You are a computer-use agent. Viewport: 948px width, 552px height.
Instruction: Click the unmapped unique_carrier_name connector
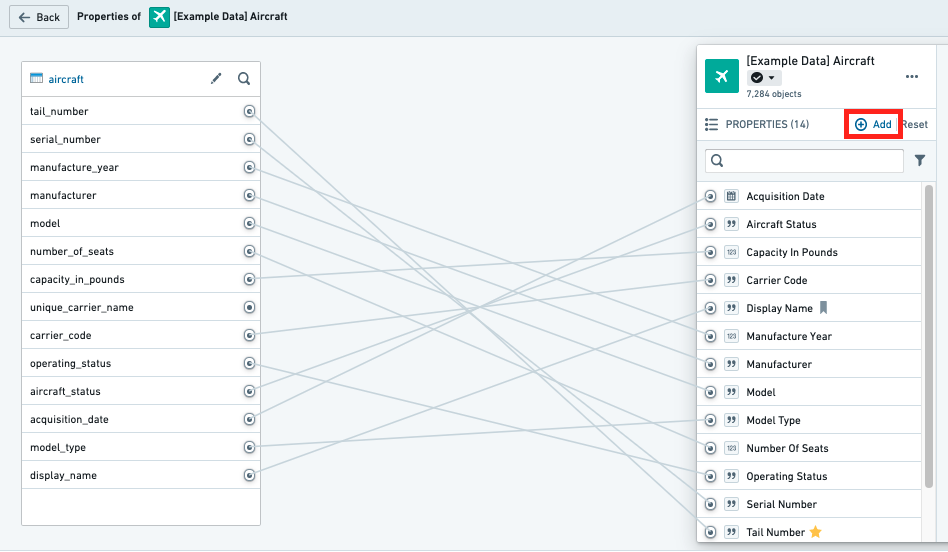pos(249,307)
